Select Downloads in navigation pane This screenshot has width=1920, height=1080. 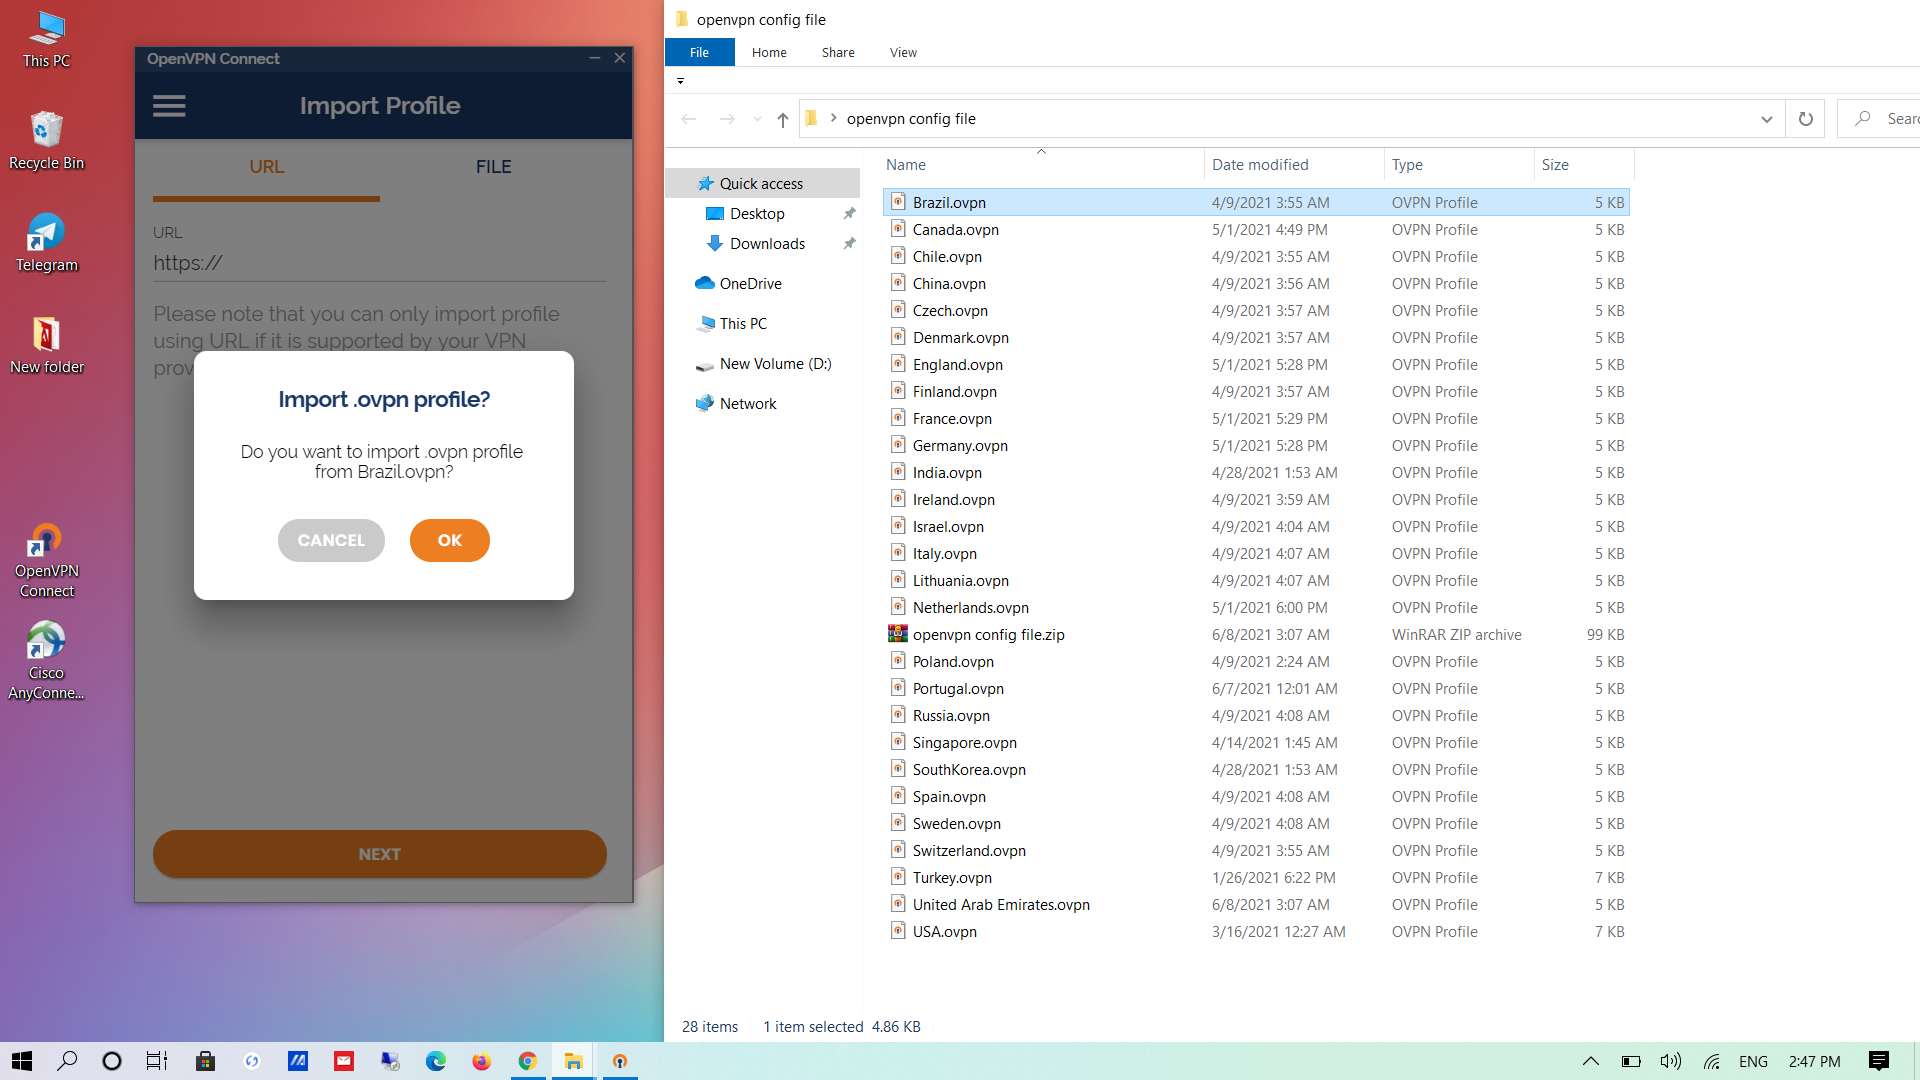(767, 243)
